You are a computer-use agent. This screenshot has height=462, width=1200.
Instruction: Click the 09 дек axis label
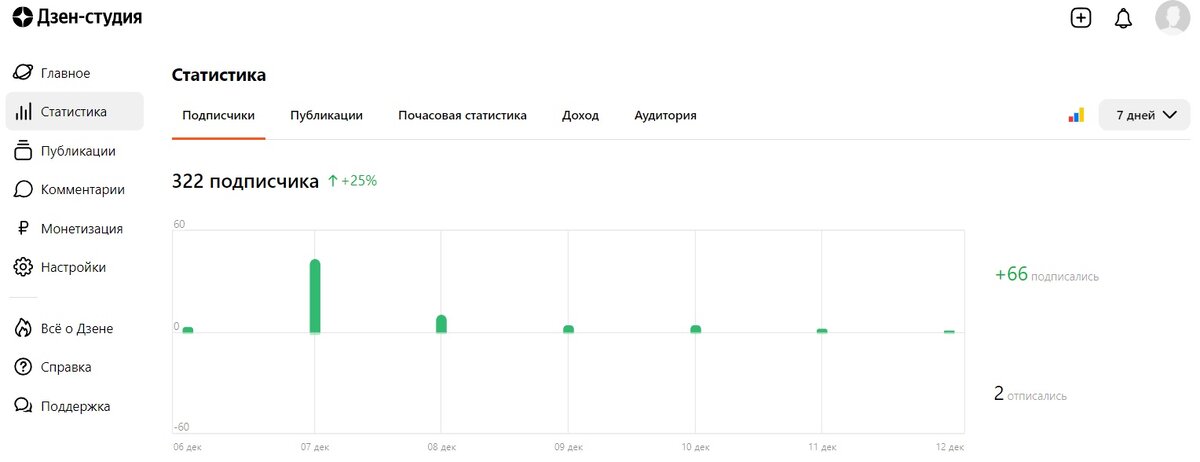(568, 447)
